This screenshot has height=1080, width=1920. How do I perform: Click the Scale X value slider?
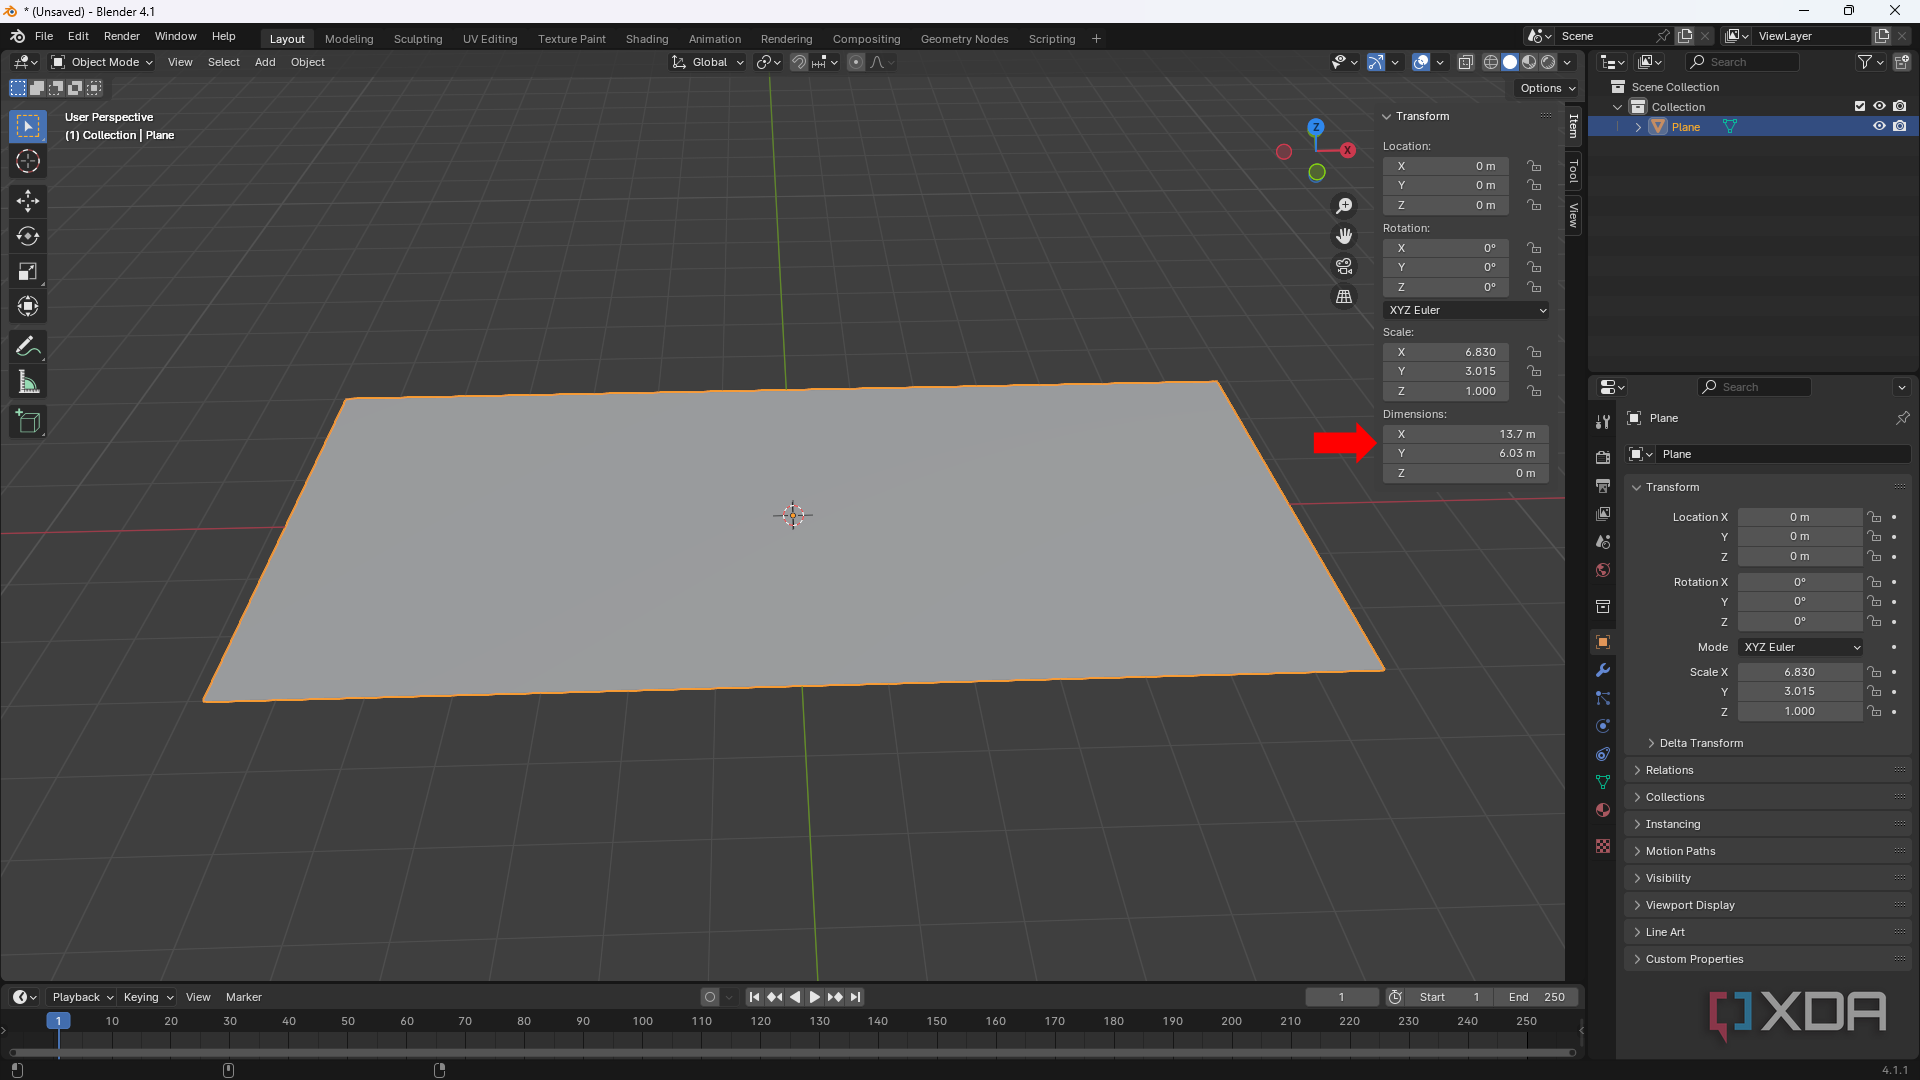coord(1800,672)
